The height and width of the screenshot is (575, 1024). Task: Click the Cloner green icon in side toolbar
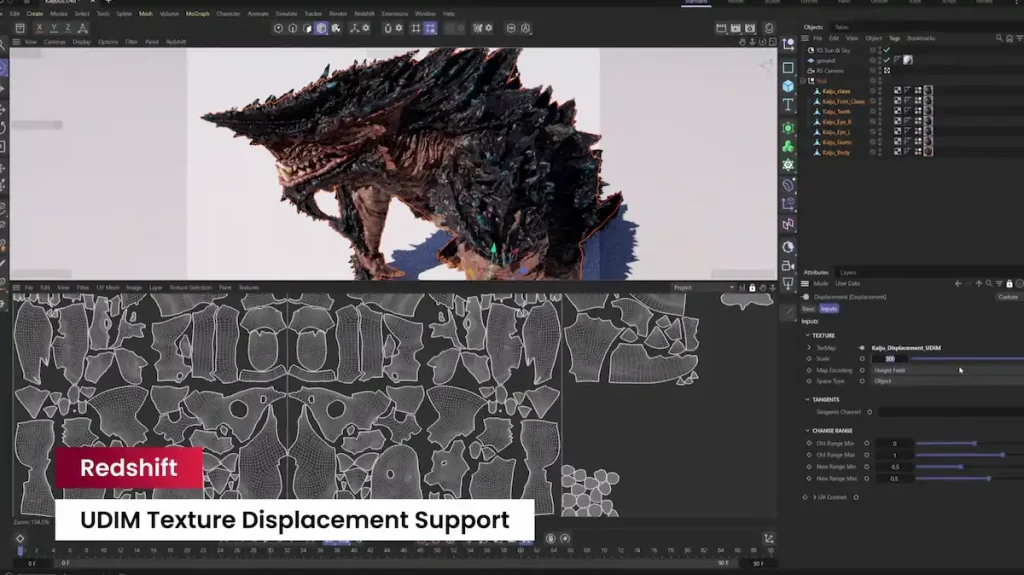[x=788, y=146]
